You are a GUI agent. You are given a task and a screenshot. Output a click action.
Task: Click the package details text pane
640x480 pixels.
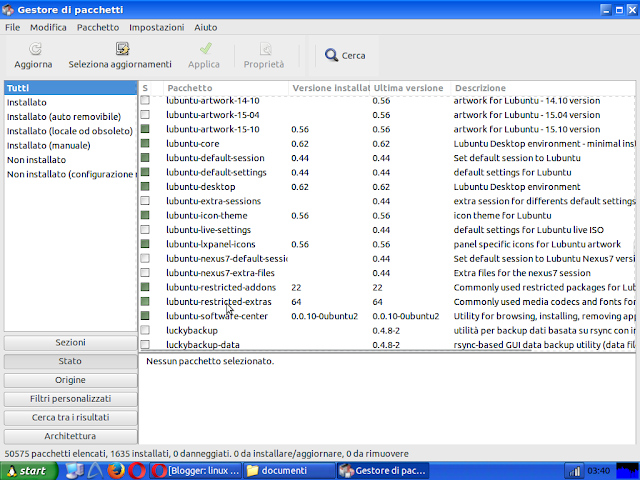[x=387, y=399]
